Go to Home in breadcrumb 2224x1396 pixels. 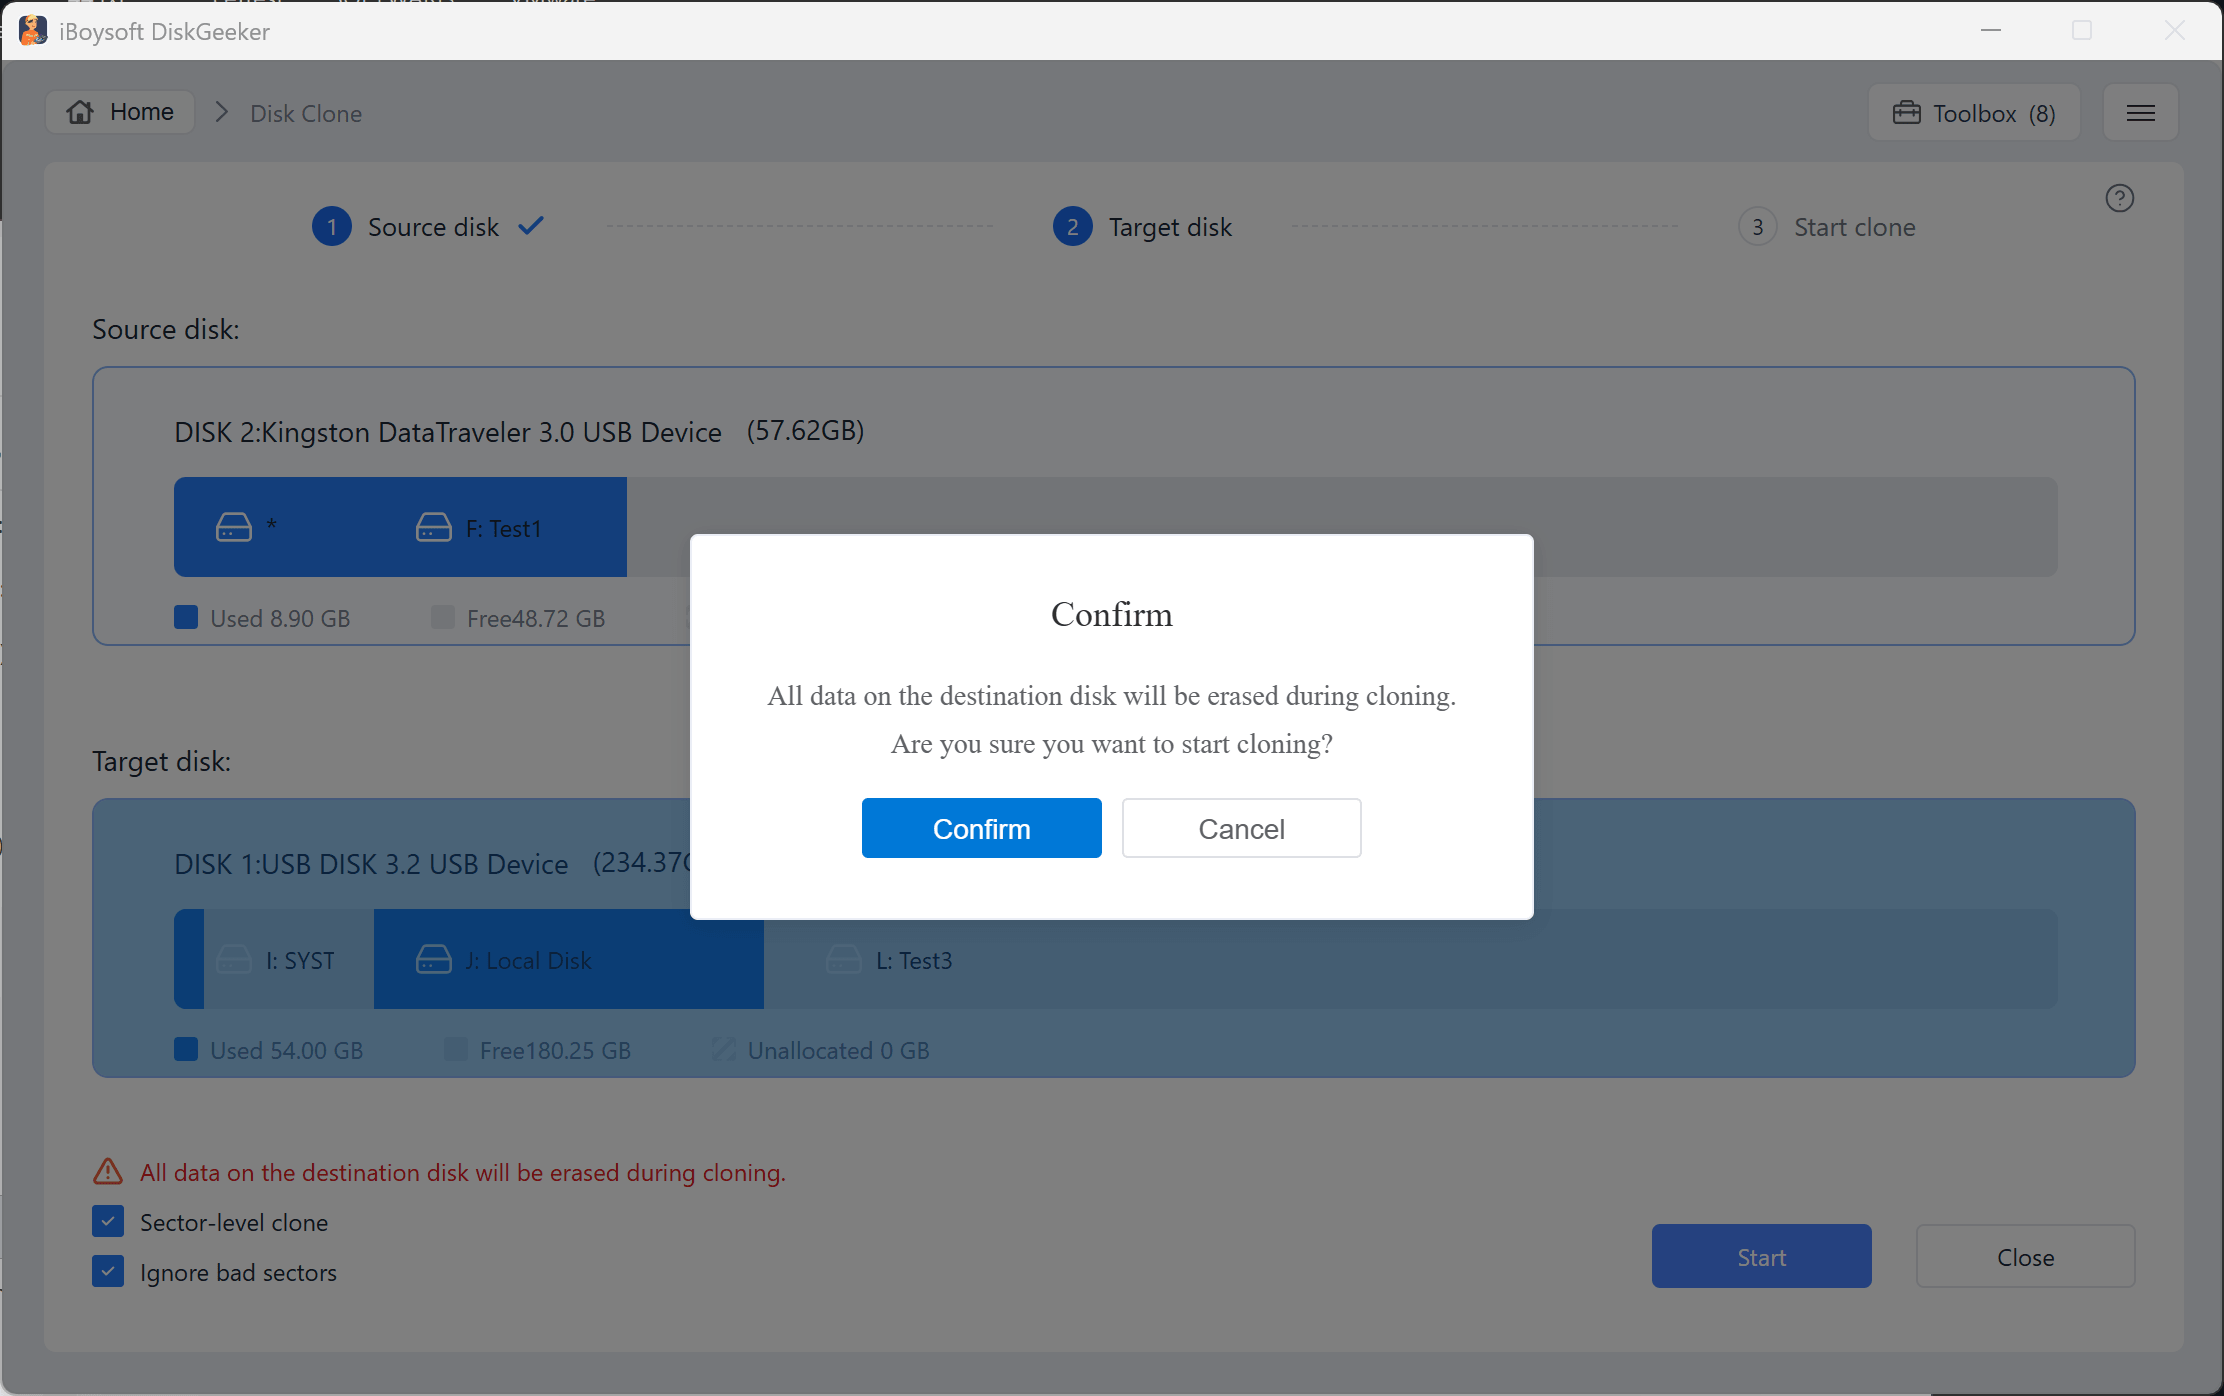120,112
